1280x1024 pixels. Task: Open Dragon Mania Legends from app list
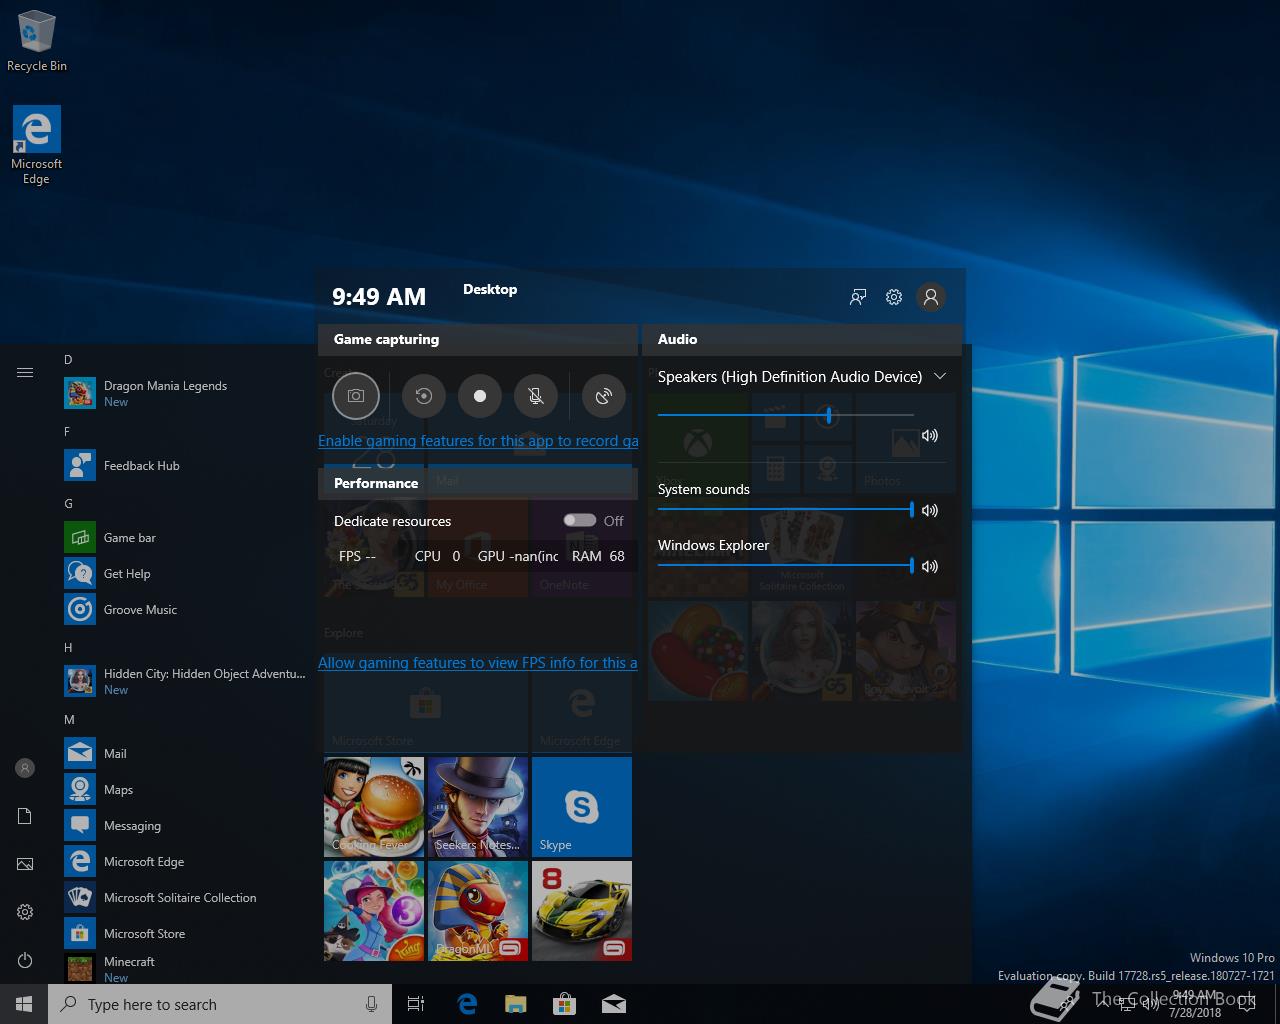click(x=185, y=393)
